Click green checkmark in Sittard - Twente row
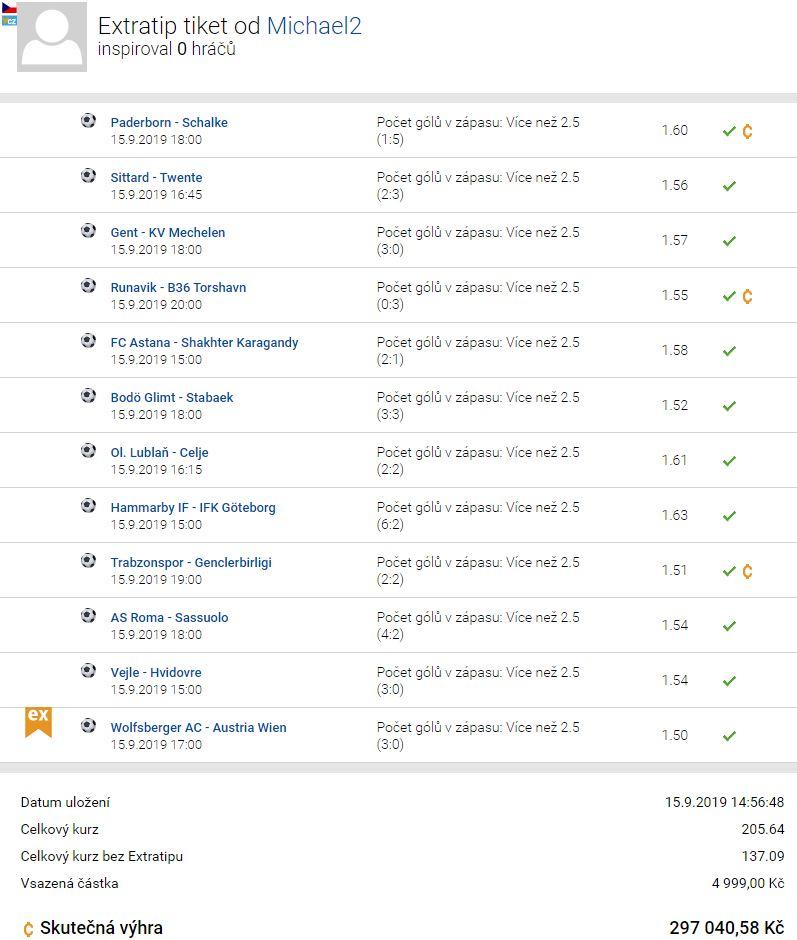Image resolution: width=797 pixels, height=940 pixels. [x=729, y=186]
